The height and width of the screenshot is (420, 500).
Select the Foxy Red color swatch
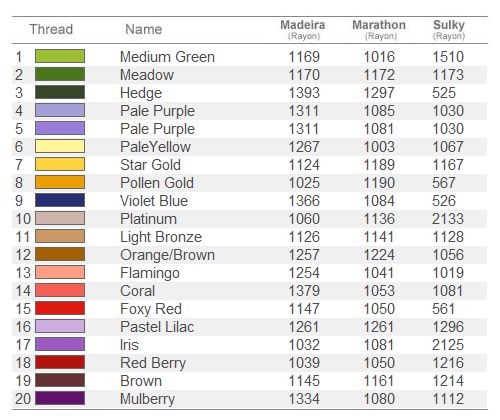(60, 308)
